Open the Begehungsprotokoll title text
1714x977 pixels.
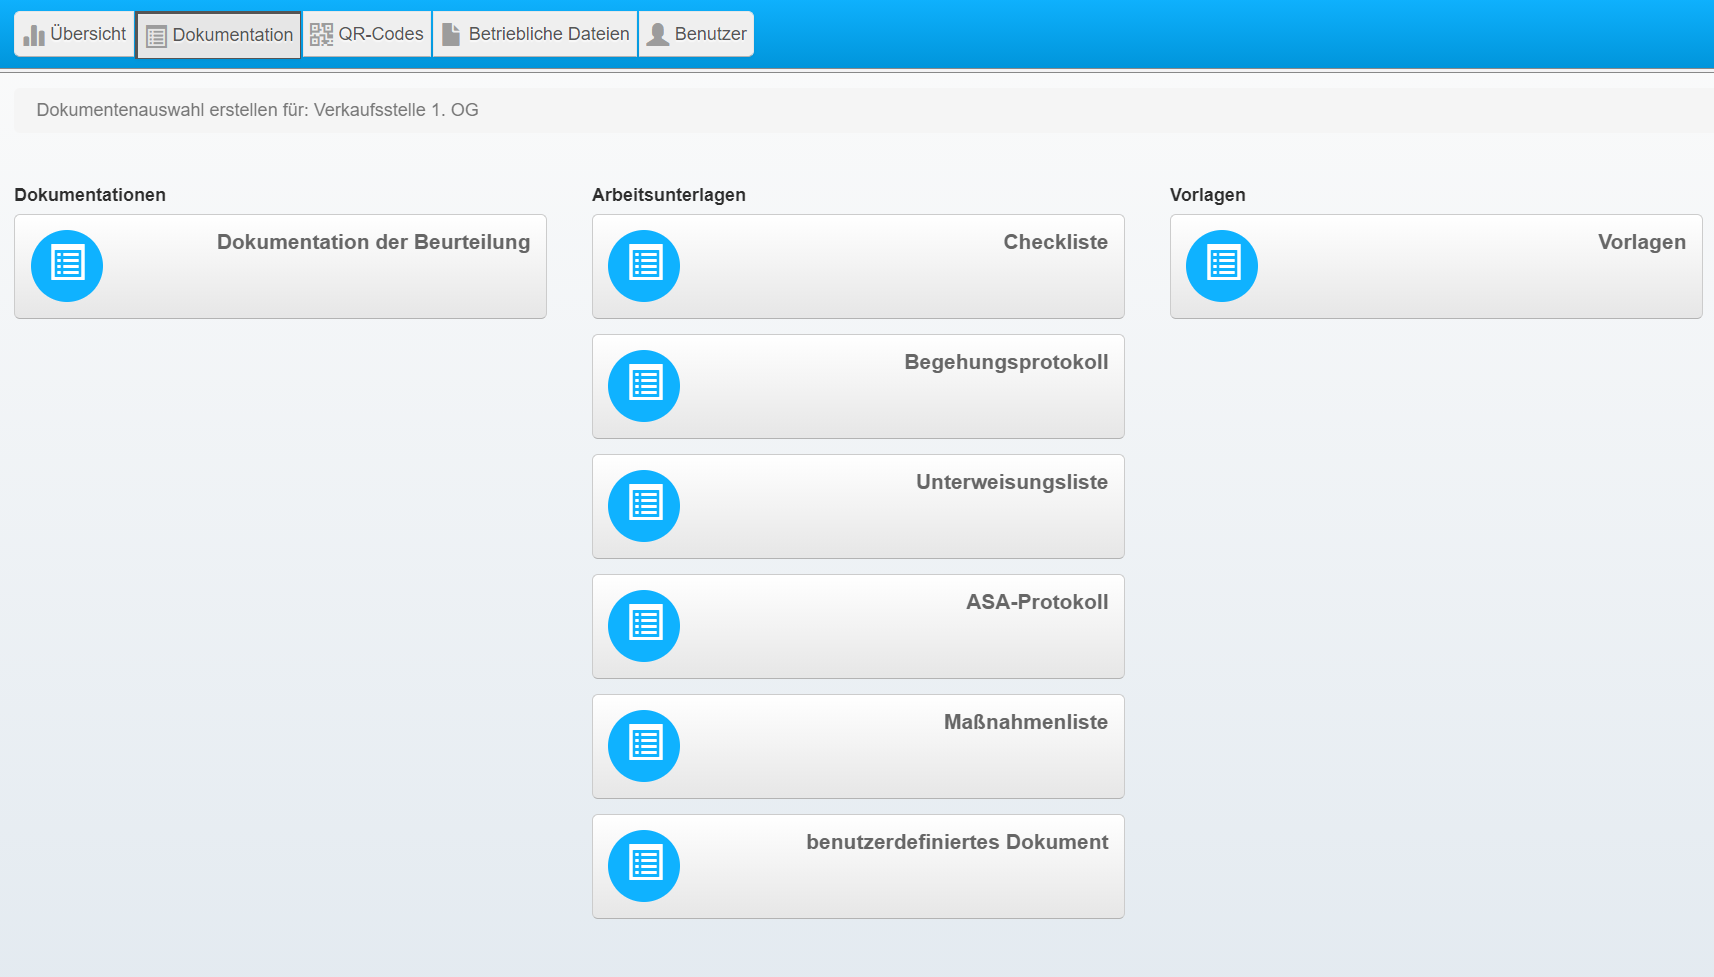[x=1006, y=362]
